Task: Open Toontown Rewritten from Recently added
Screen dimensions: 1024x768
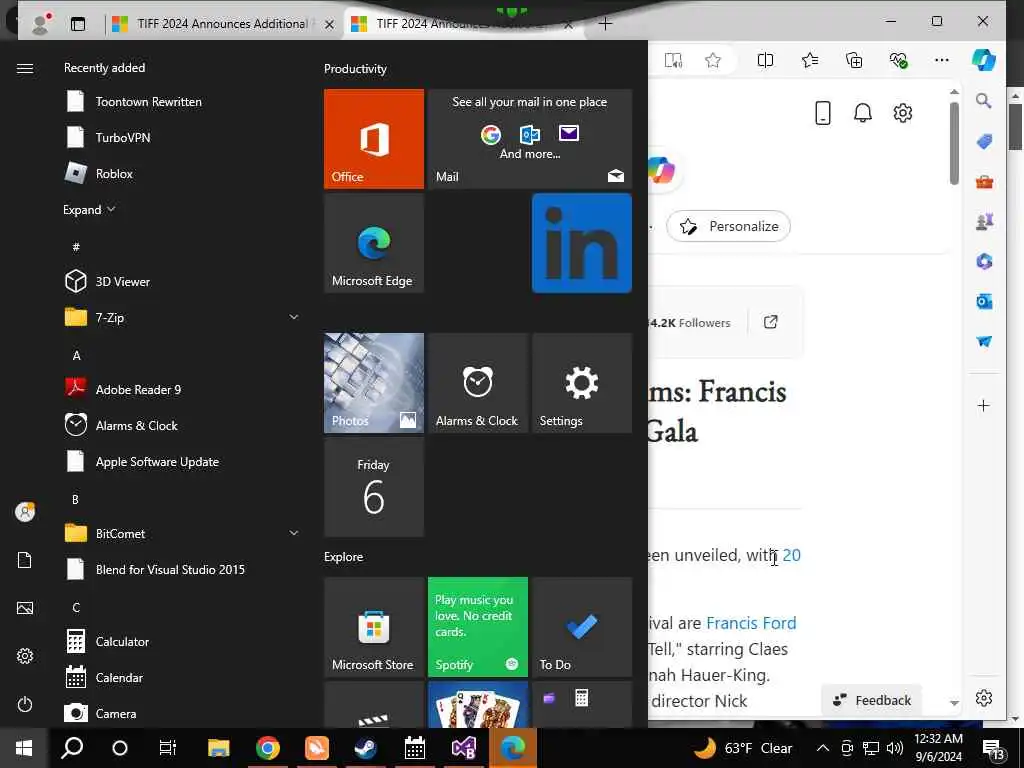Action: point(183,101)
